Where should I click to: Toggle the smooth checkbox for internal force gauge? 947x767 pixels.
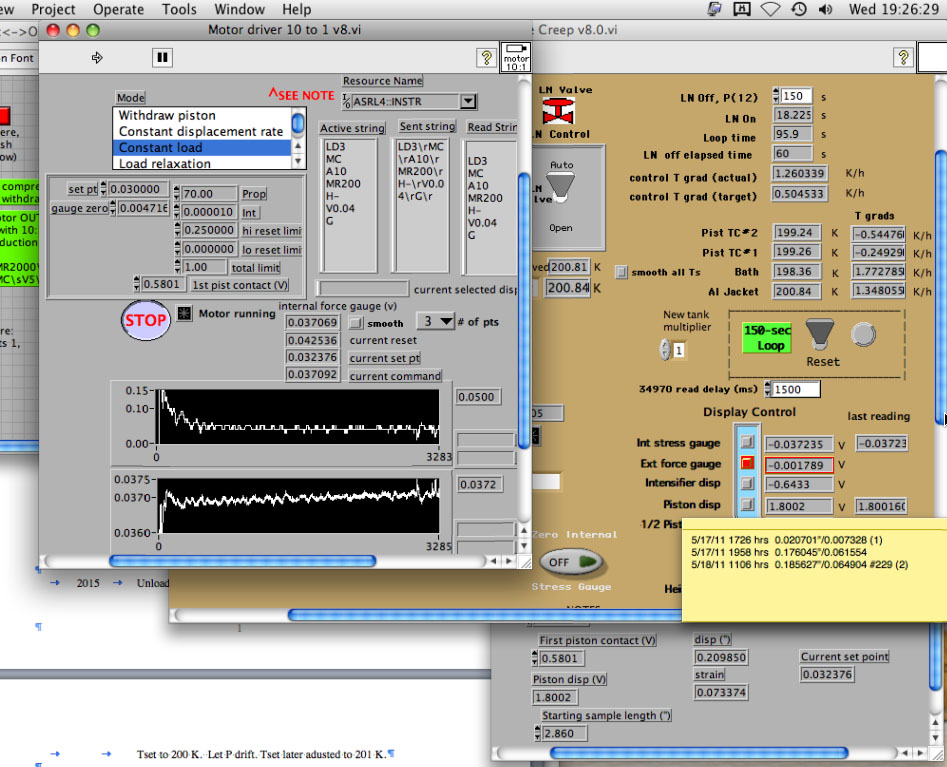click(x=356, y=323)
